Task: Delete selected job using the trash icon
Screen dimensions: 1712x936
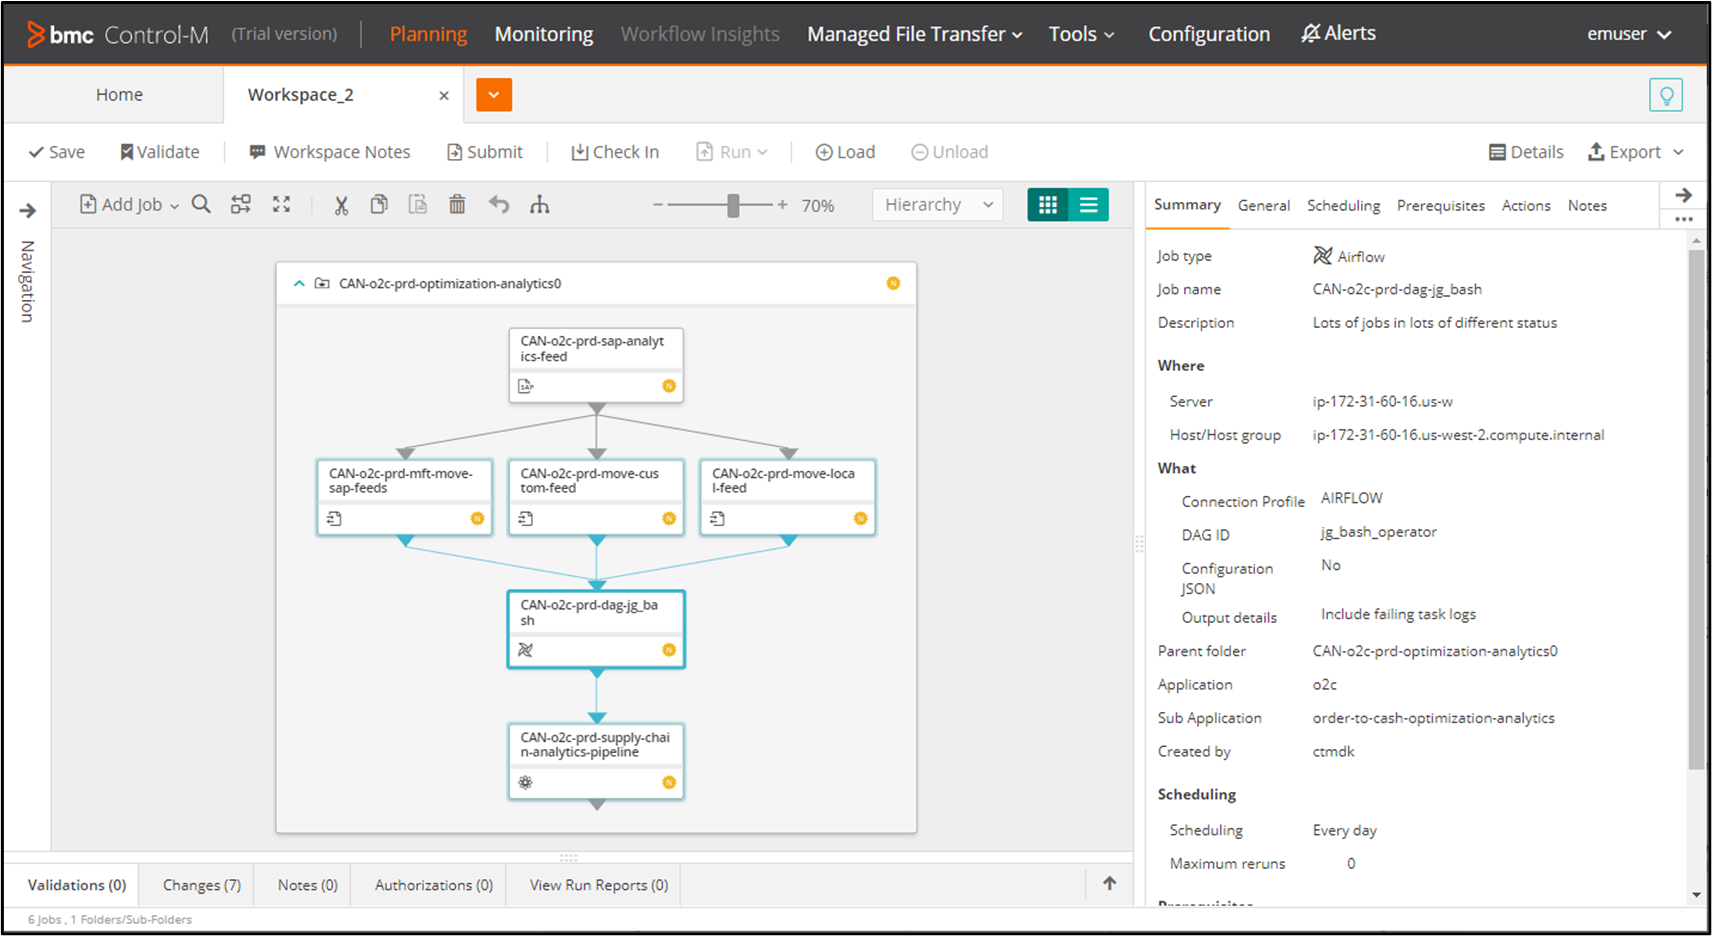Action: pyautogui.click(x=457, y=204)
